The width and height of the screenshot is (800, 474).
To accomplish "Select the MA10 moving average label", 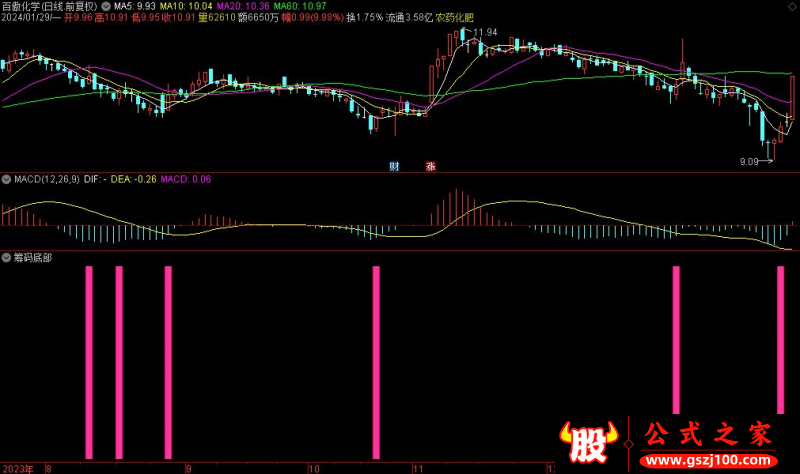I will click(x=184, y=5).
